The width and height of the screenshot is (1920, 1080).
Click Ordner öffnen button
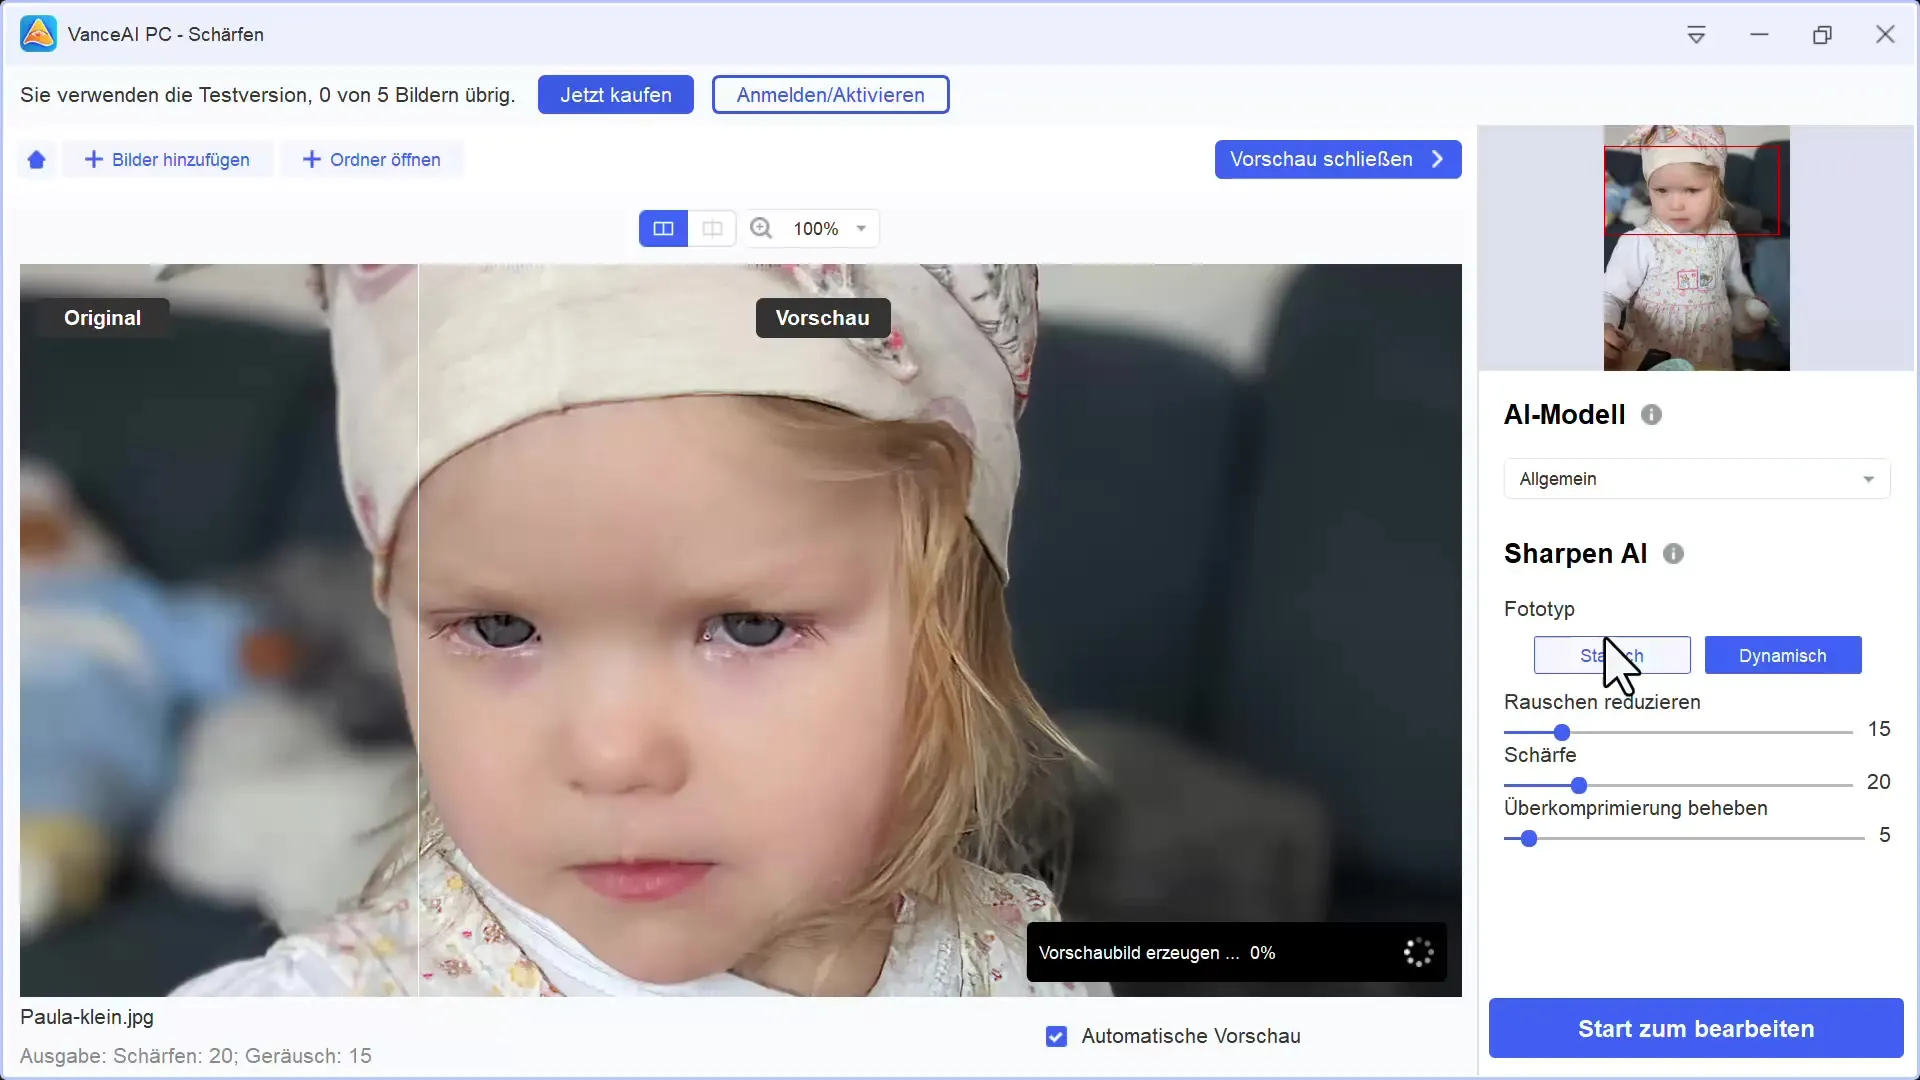click(x=372, y=160)
